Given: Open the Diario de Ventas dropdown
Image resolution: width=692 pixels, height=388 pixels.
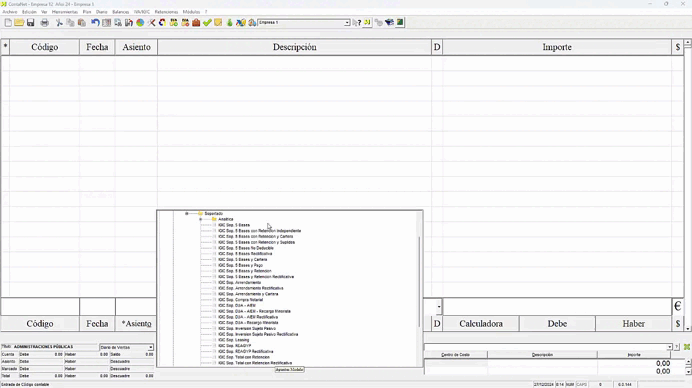Looking at the screenshot, I should (x=150, y=347).
